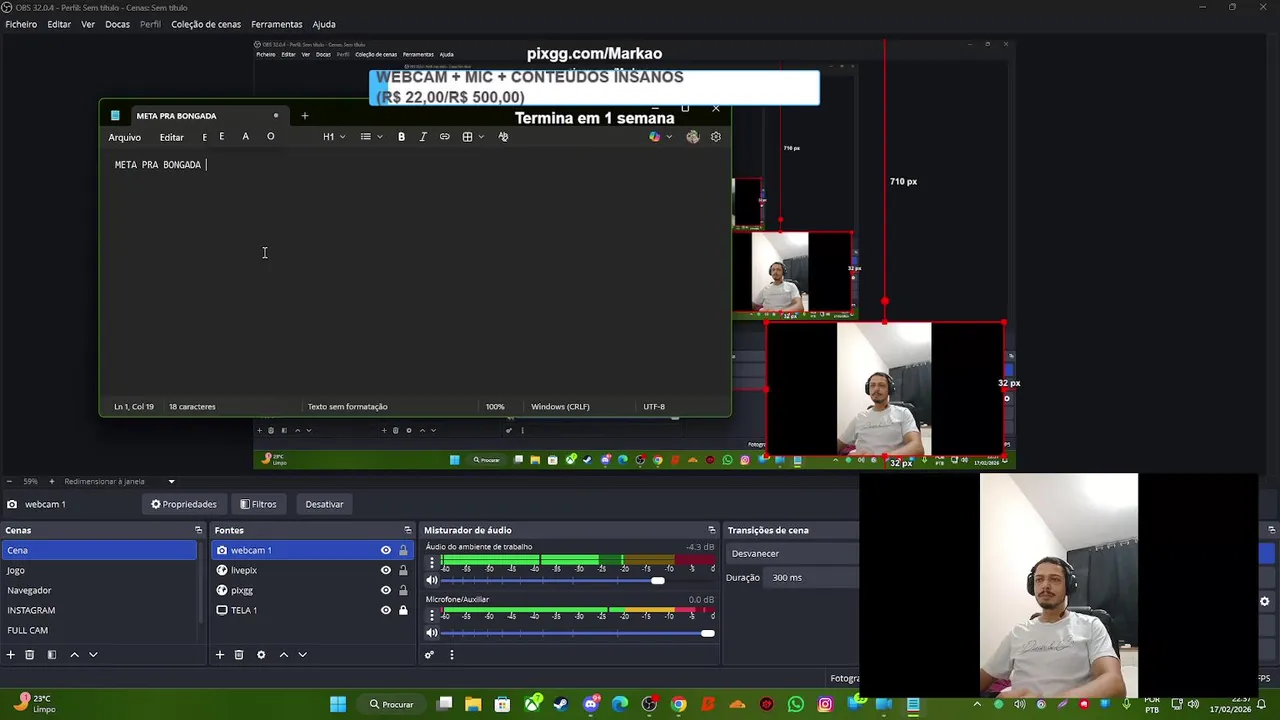1280x720 pixels.
Task: Move the selected scene up
Action: [x=74, y=655]
